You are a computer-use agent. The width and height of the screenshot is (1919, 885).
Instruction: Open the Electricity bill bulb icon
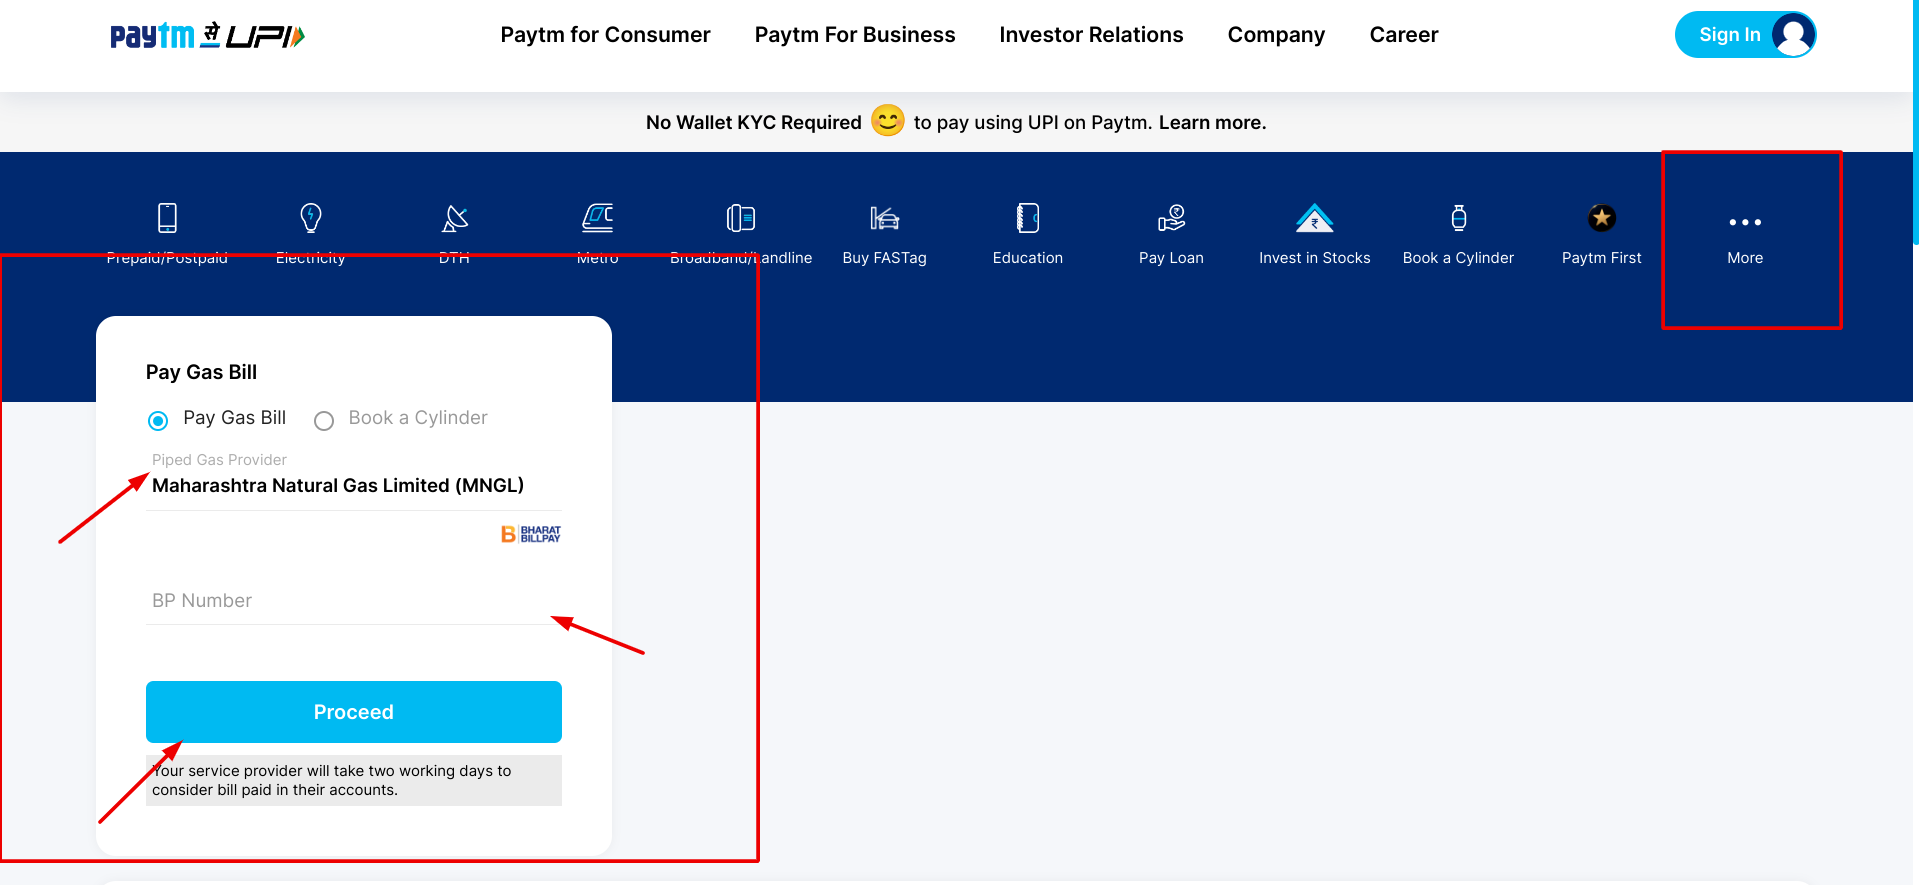(311, 218)
